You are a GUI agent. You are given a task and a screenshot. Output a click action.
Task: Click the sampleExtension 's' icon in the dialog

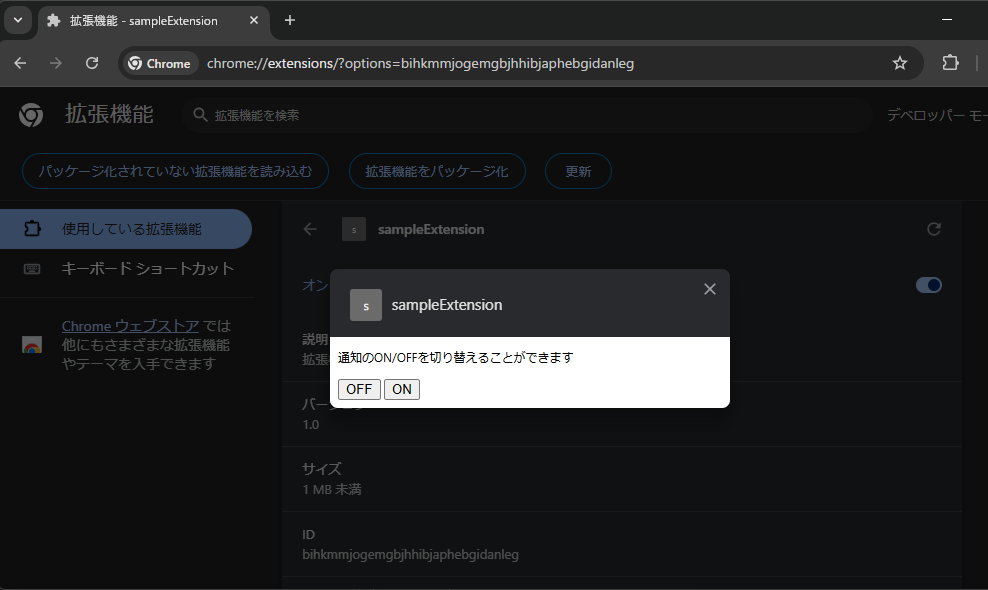(365, 305)
